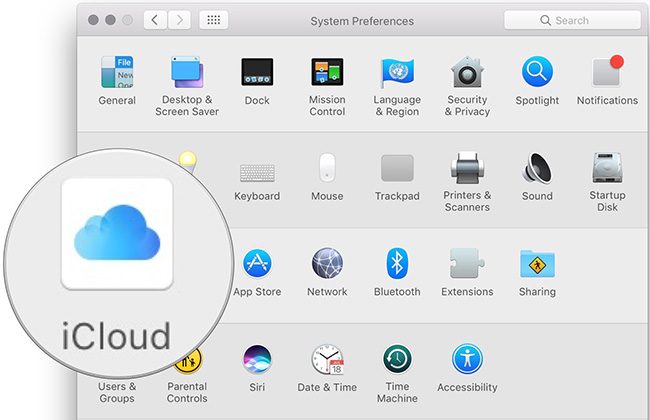The image size is (650, 420).
Task: Open Mouse preferences icon
Action: (327, 168)
